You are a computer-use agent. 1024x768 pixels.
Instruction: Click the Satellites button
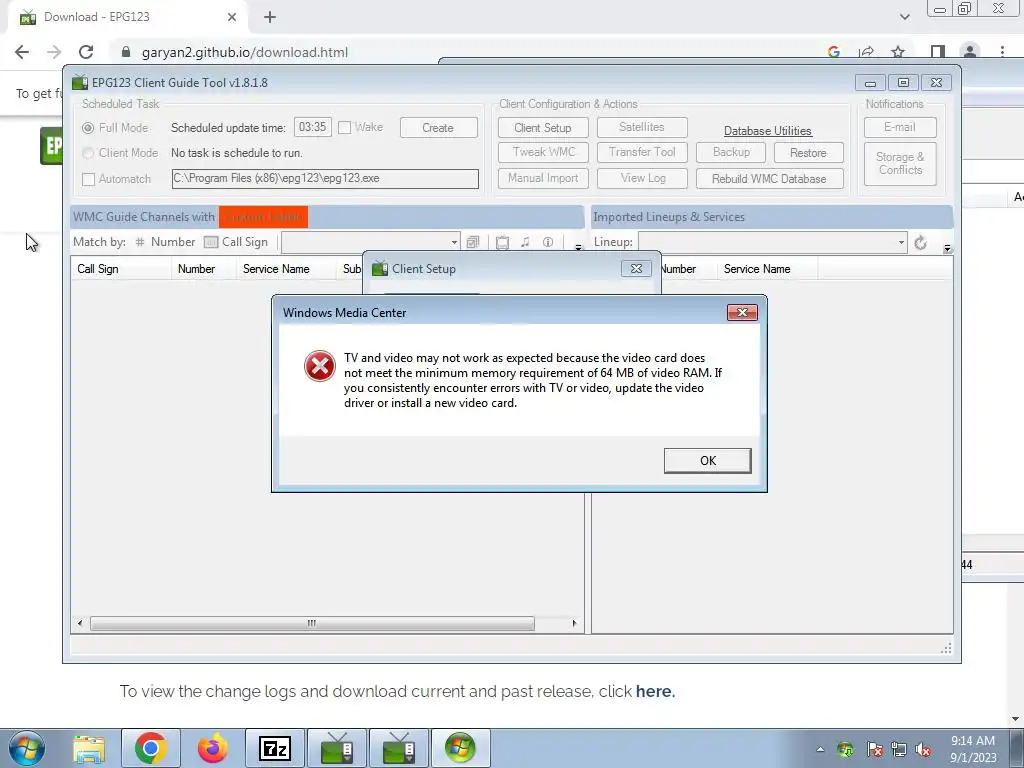[642, 127]
